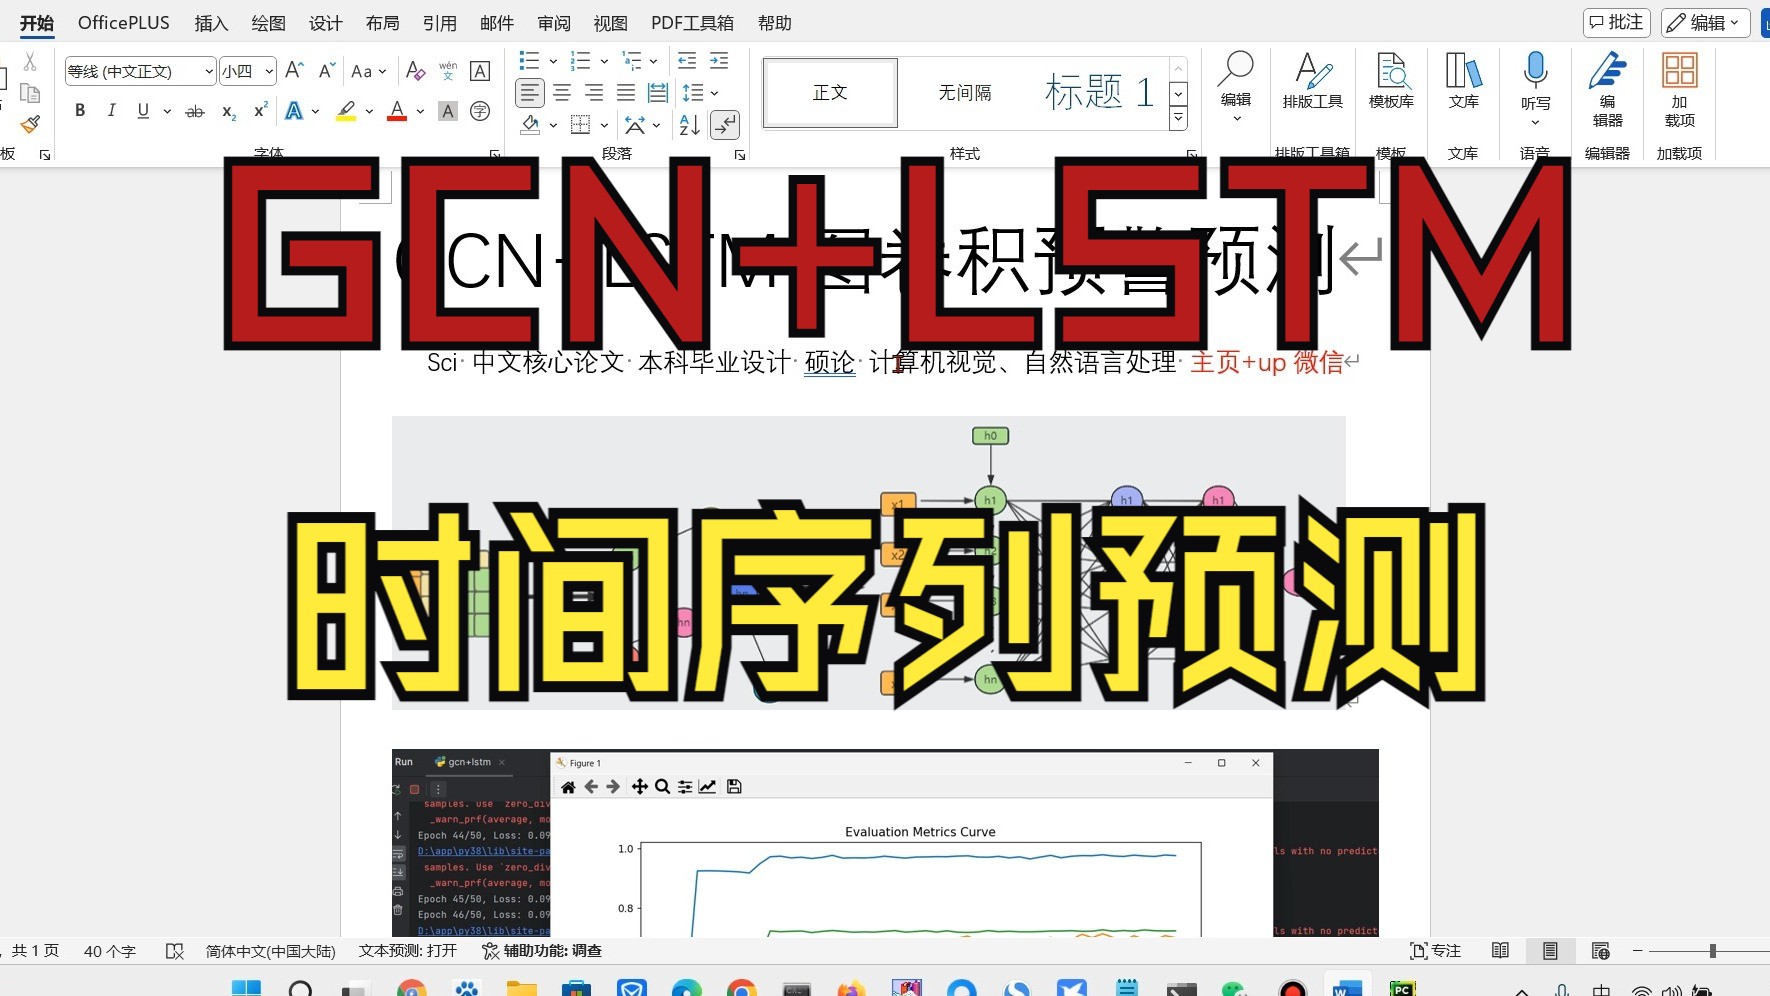
Task: Click the 编辑 mode button
Action: pyautogui.click(x=1705, y=22)
